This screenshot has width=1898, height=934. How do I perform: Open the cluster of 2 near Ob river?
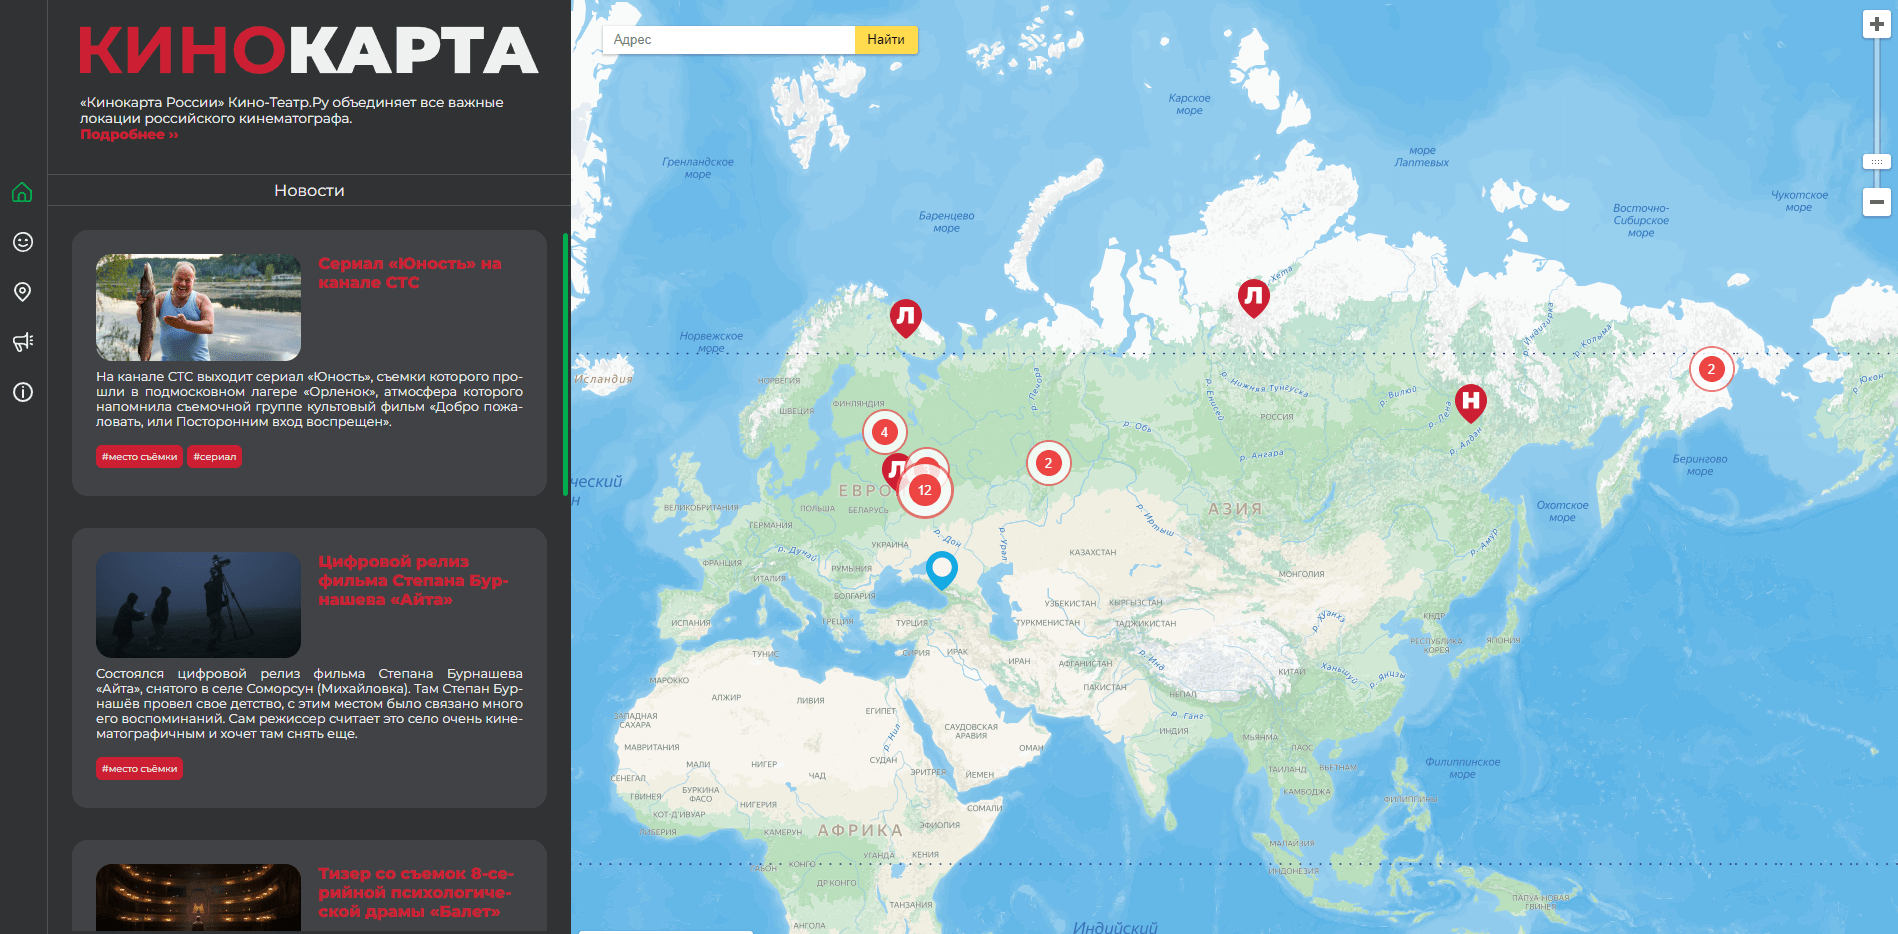(x=1048, y=463)
